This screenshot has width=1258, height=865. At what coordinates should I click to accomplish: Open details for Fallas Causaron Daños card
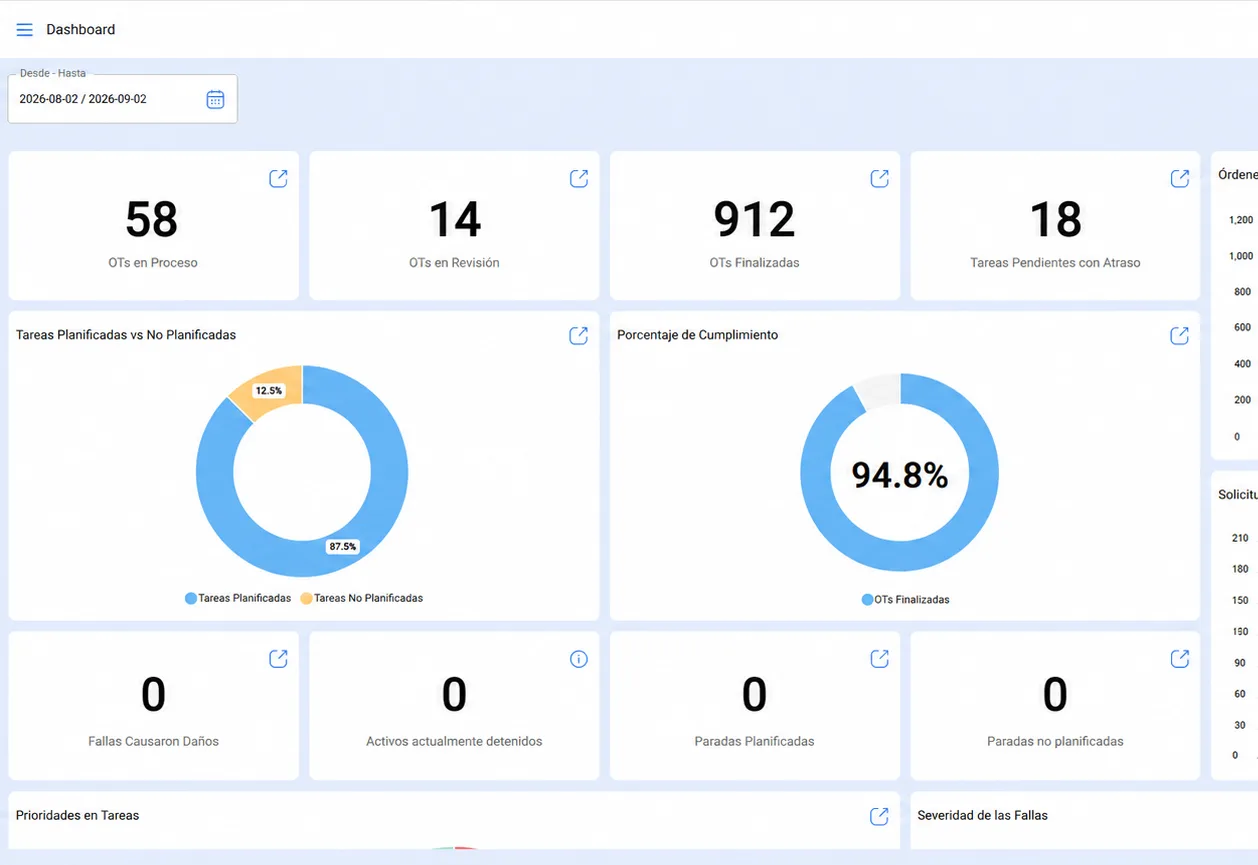[278, 658]
